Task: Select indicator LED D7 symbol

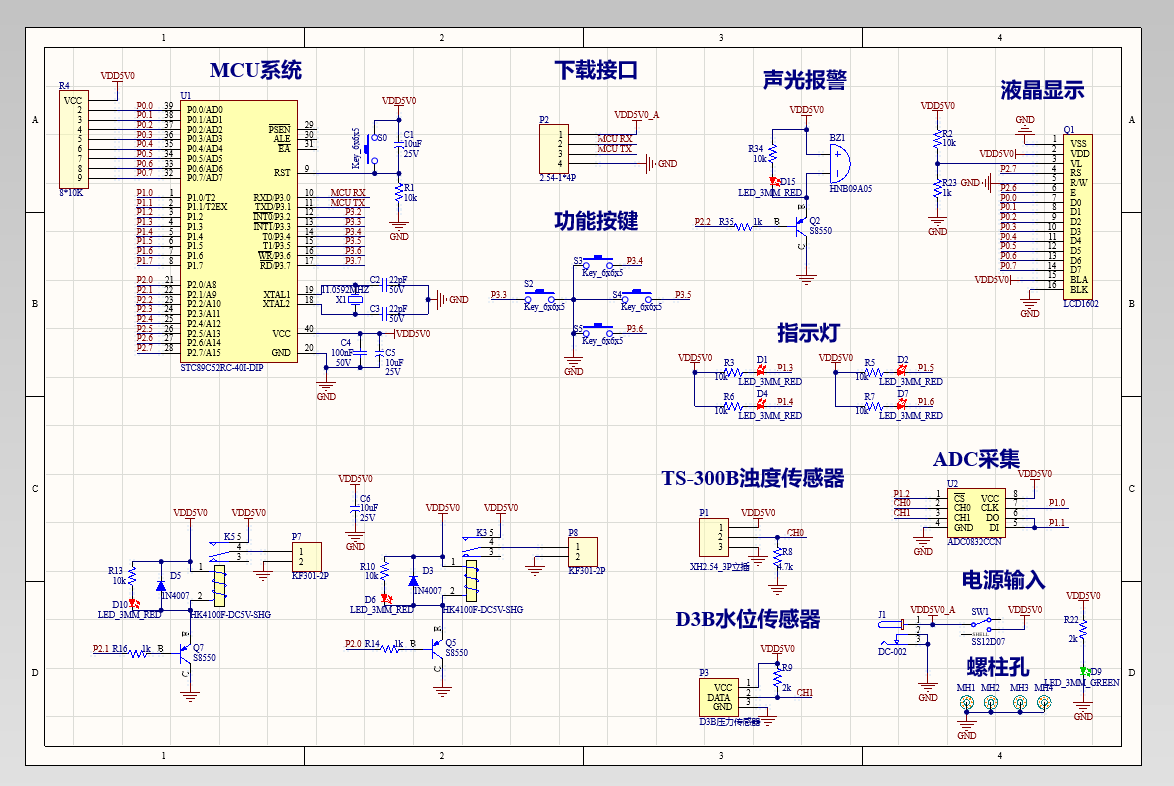Action: [x=901, y=405]
